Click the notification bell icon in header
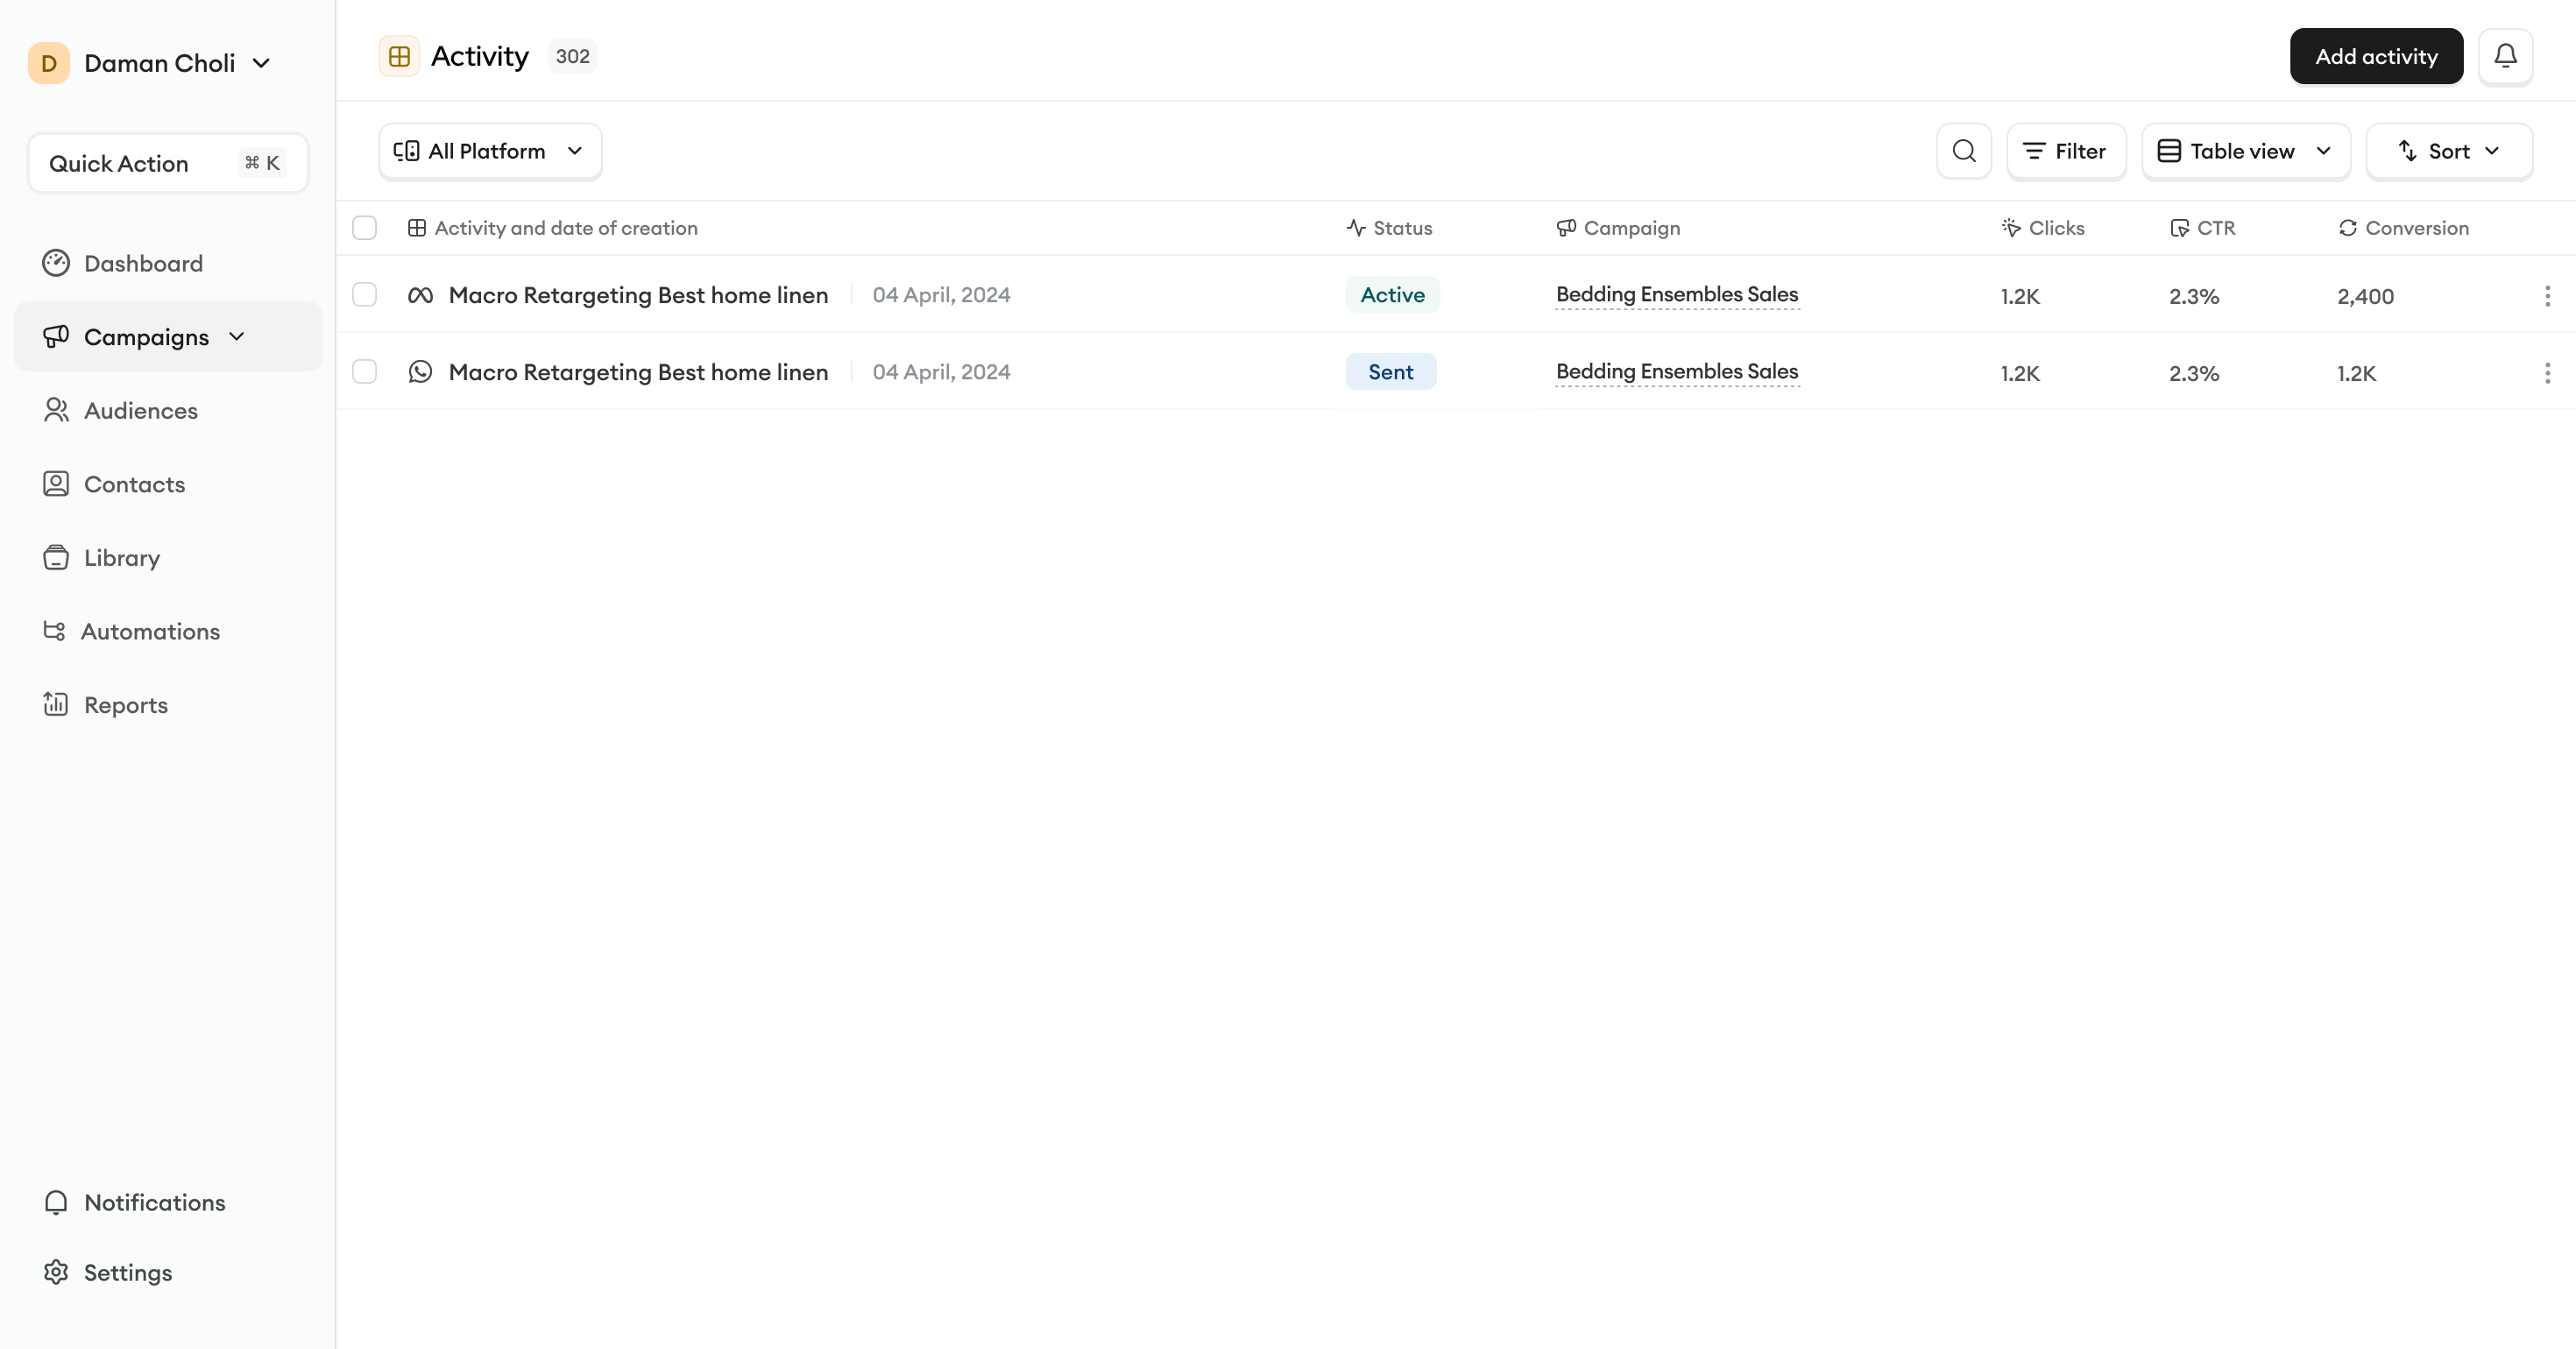Image resolution: width=2576 pixels, height=1349 pixels. 2505,56
